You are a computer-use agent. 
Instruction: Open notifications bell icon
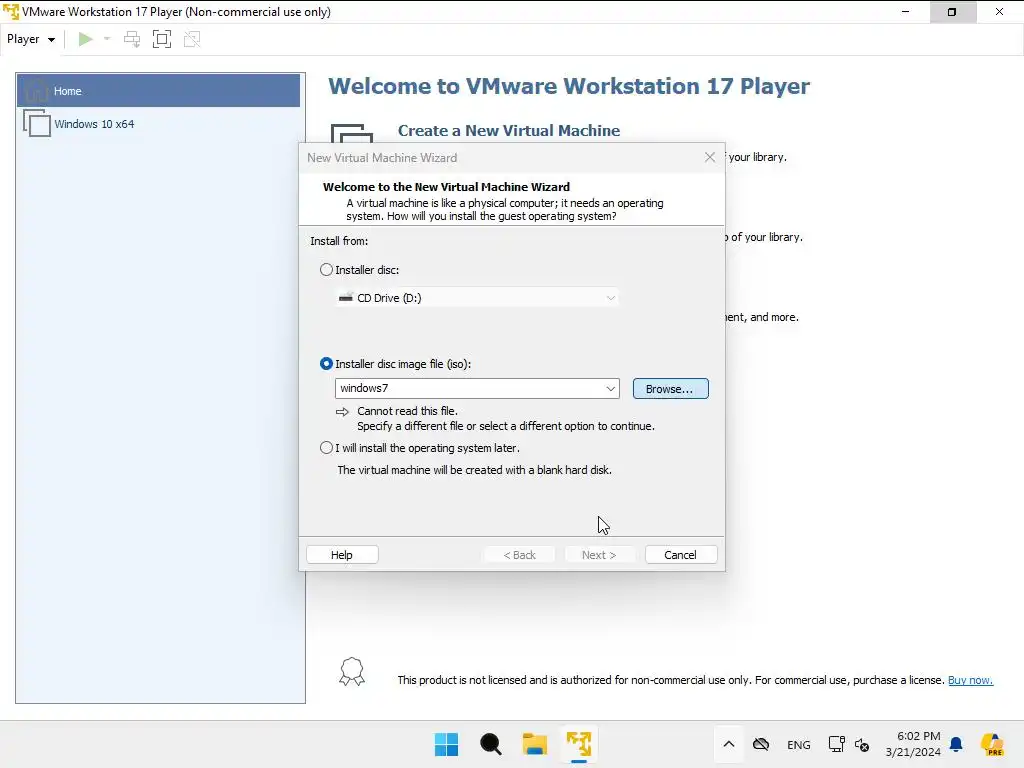point(956,744)
